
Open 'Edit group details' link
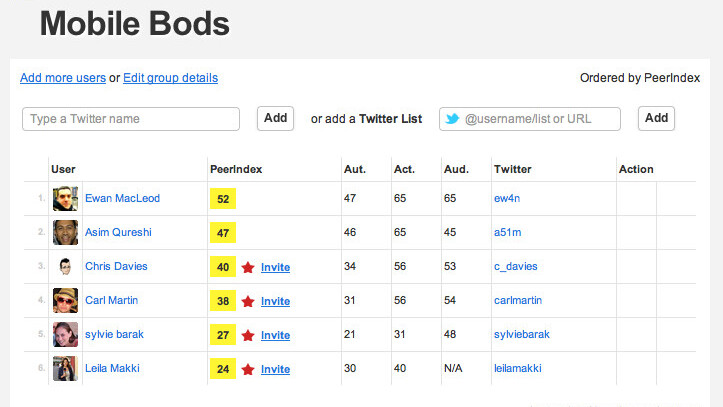(x=170, y=78)
